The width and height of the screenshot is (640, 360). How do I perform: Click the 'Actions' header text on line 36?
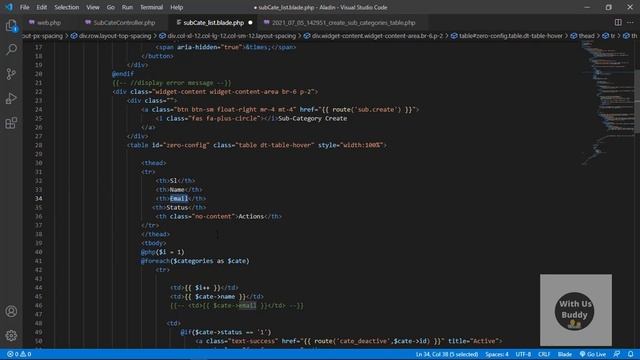click(x=251, y=216)
